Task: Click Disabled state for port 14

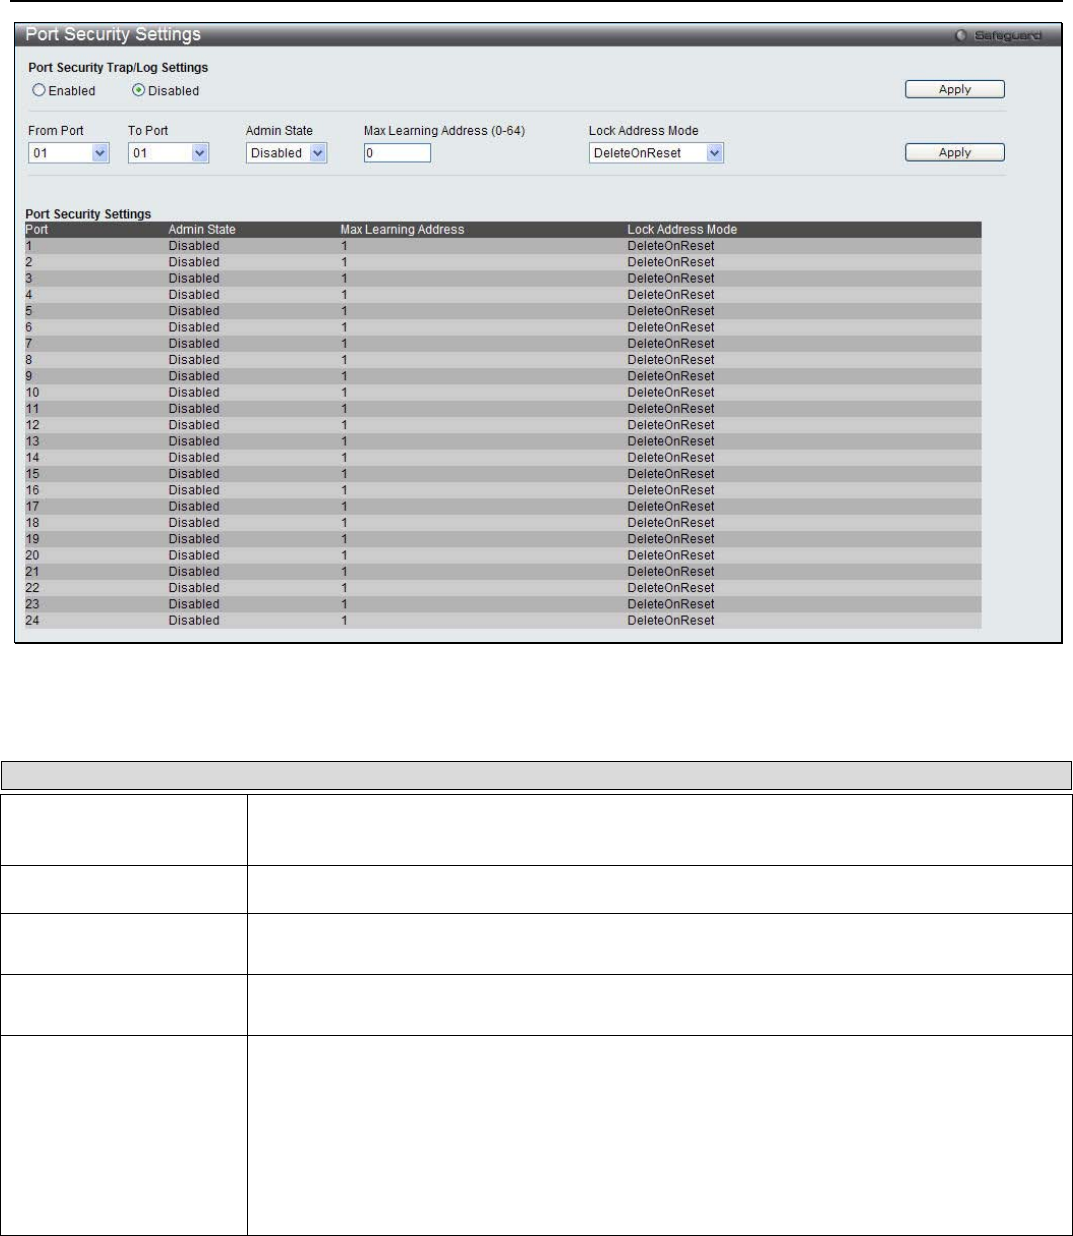Action: point(194,457)
